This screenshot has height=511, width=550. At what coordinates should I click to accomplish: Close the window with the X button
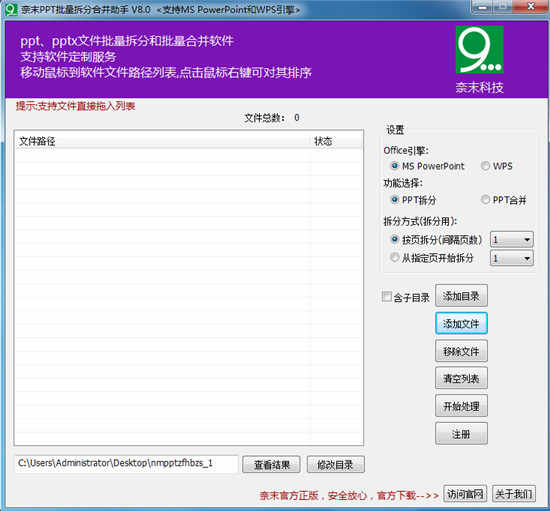(x=531, y=6)
